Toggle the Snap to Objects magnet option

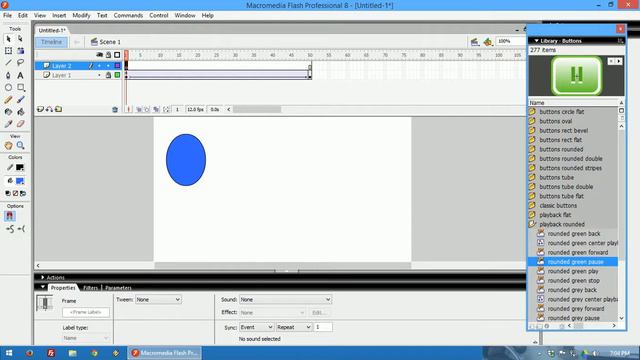[10, 216]
